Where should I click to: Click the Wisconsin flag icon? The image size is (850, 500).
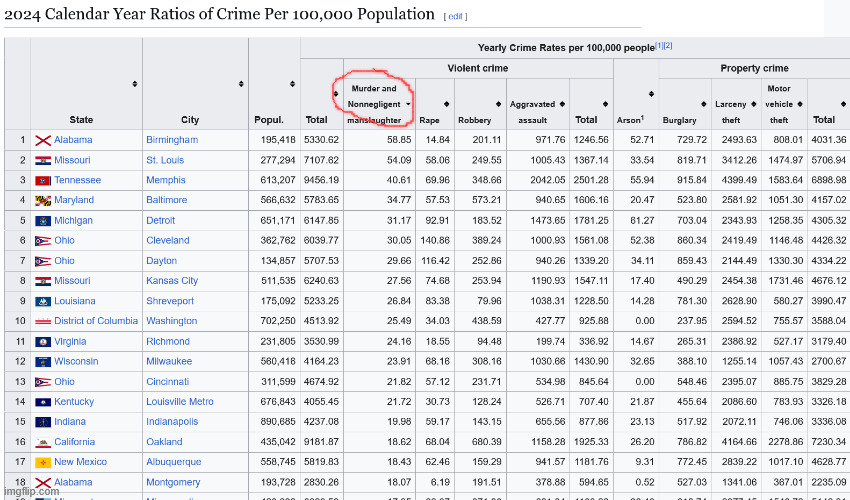tap(43, 362)
